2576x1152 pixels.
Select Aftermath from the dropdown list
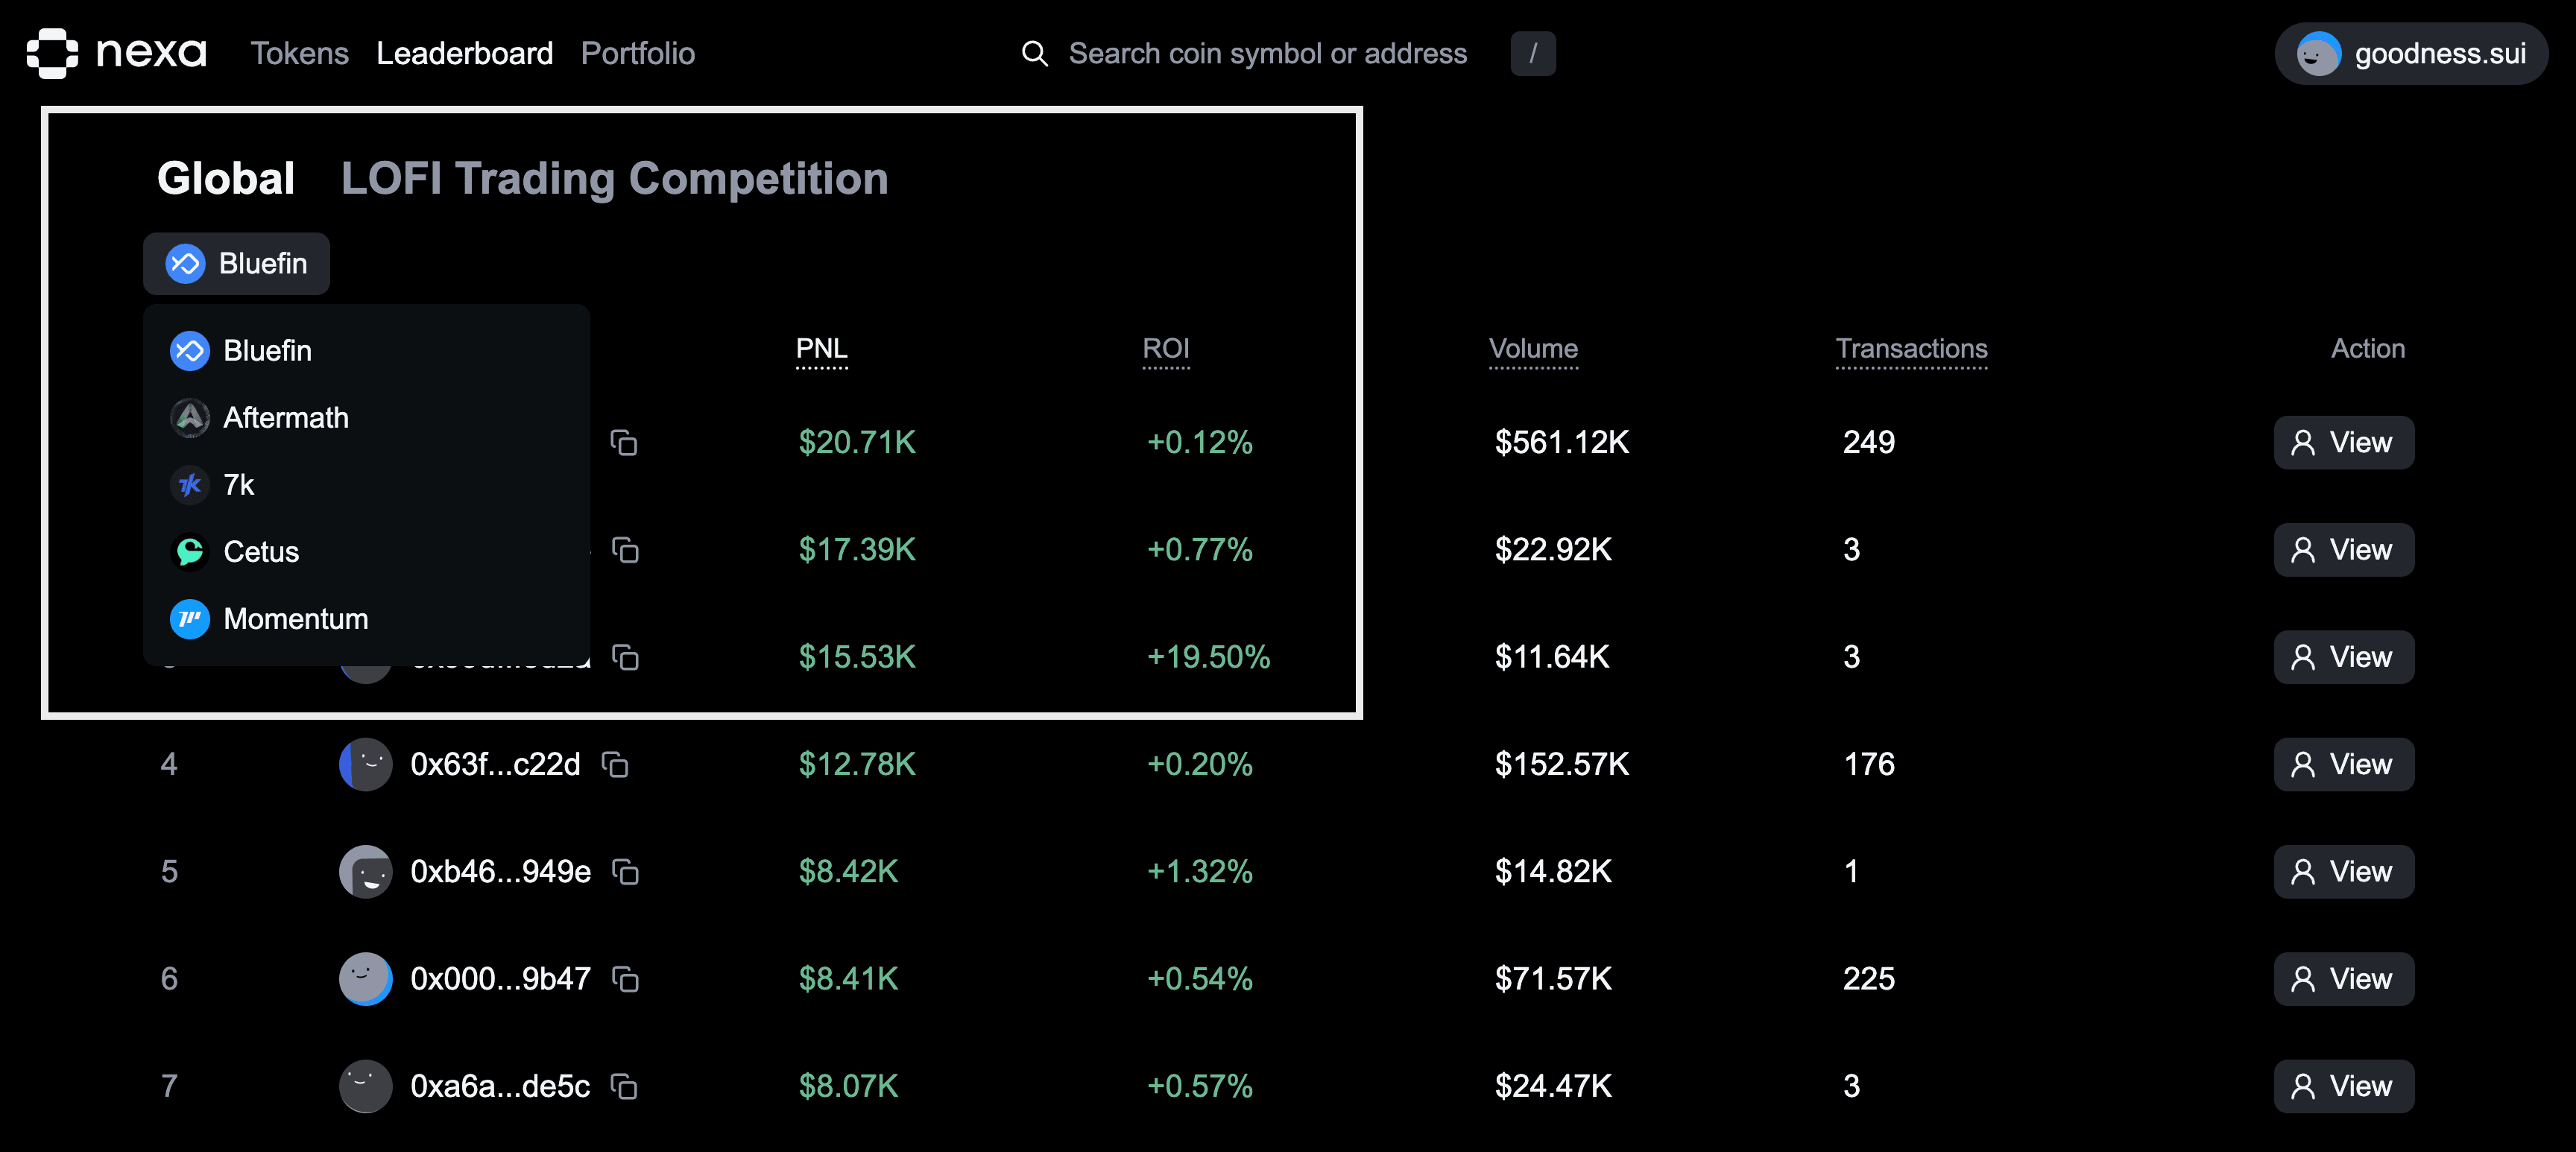[285, 418]
